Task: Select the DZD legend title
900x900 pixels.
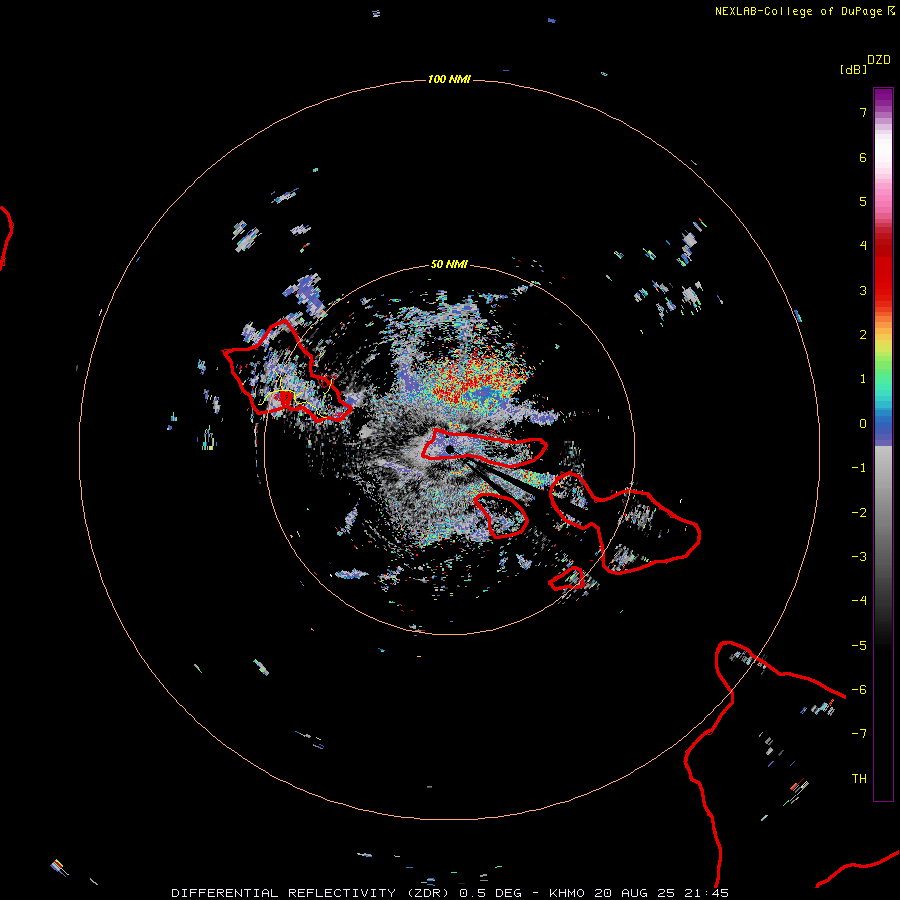Action: pyautogui.click(x=879, y=60)
